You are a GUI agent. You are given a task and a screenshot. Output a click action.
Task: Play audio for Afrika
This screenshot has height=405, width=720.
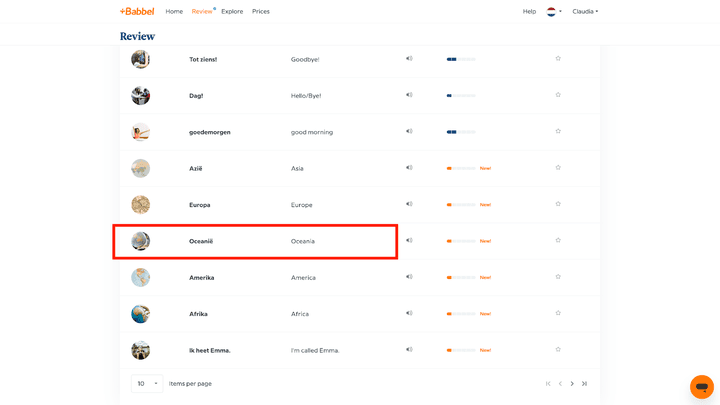(409, 314)
